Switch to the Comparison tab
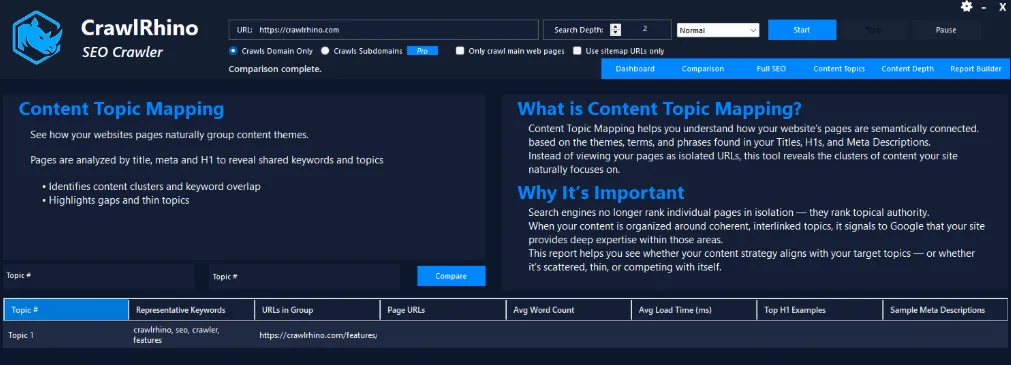Viewport: 1011px width, 365px height. pos(703,69)
